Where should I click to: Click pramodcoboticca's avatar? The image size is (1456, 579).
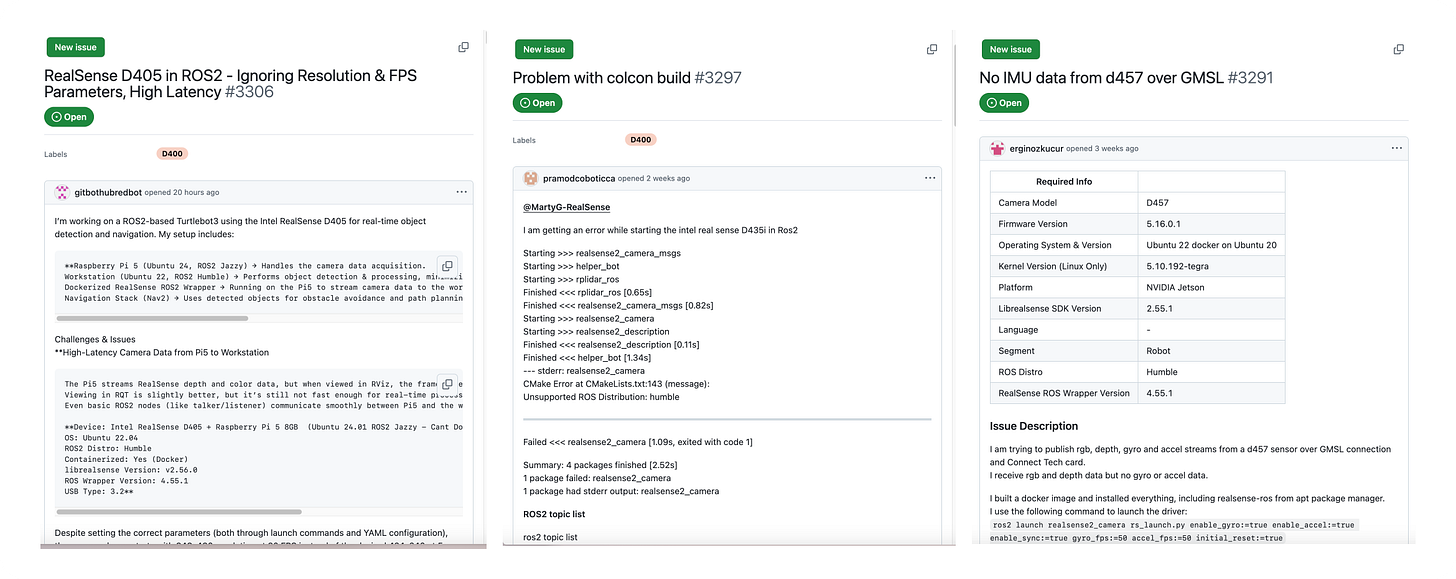[x=530, y=178]
